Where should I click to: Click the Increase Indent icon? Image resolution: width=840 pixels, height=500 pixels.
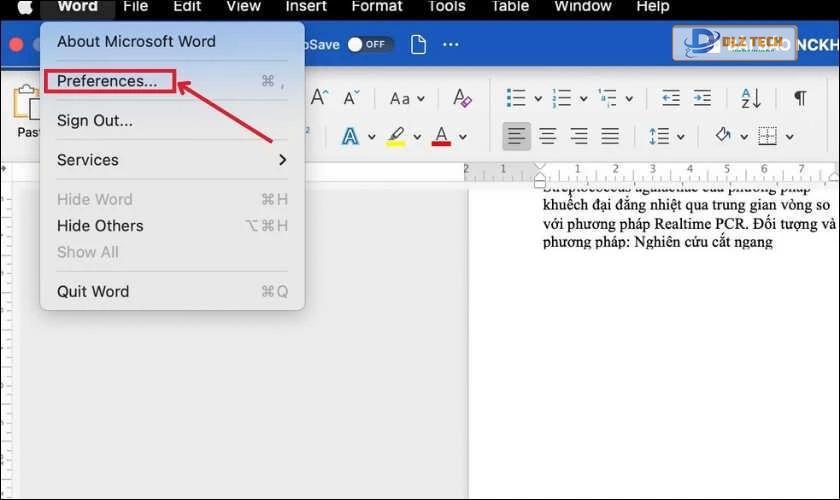[x=702, y=98]
